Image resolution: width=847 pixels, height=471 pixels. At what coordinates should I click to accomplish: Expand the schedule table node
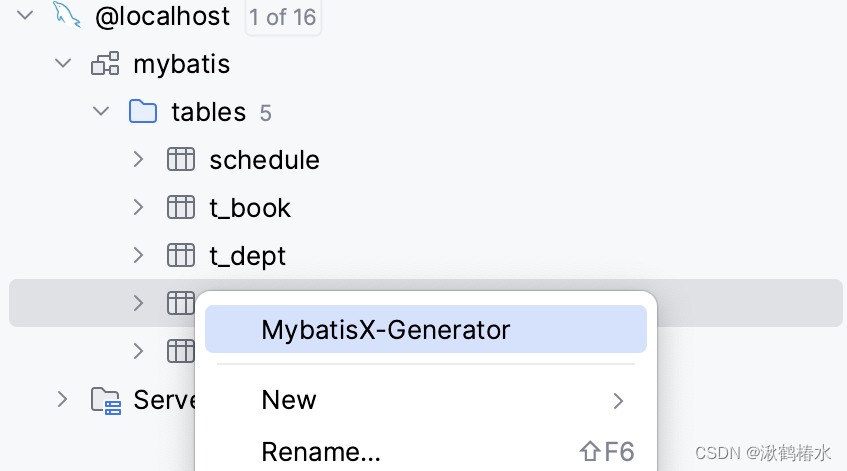pos(139,159)
